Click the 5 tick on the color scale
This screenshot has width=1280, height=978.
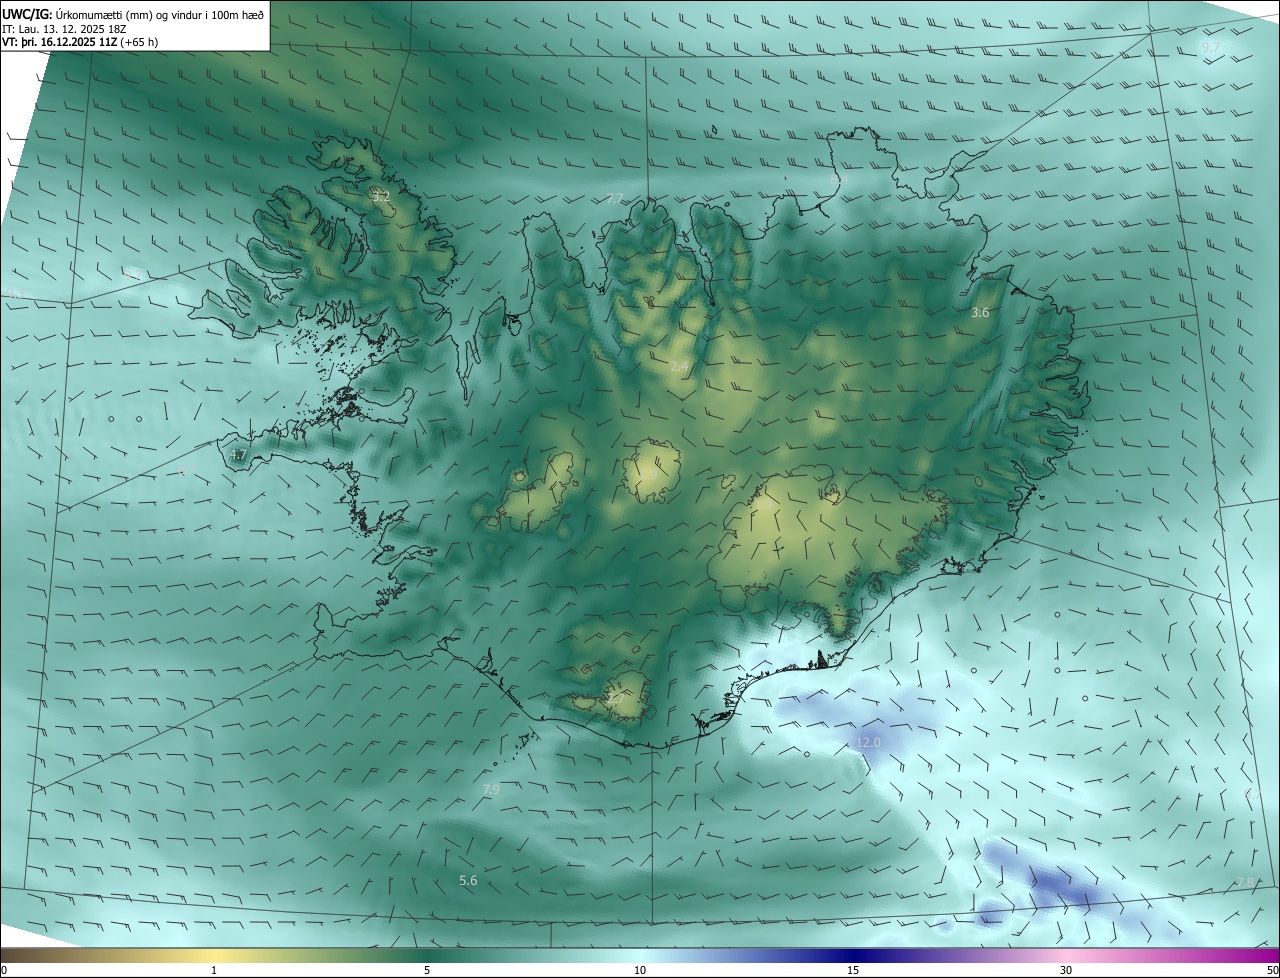click(427, 971)
